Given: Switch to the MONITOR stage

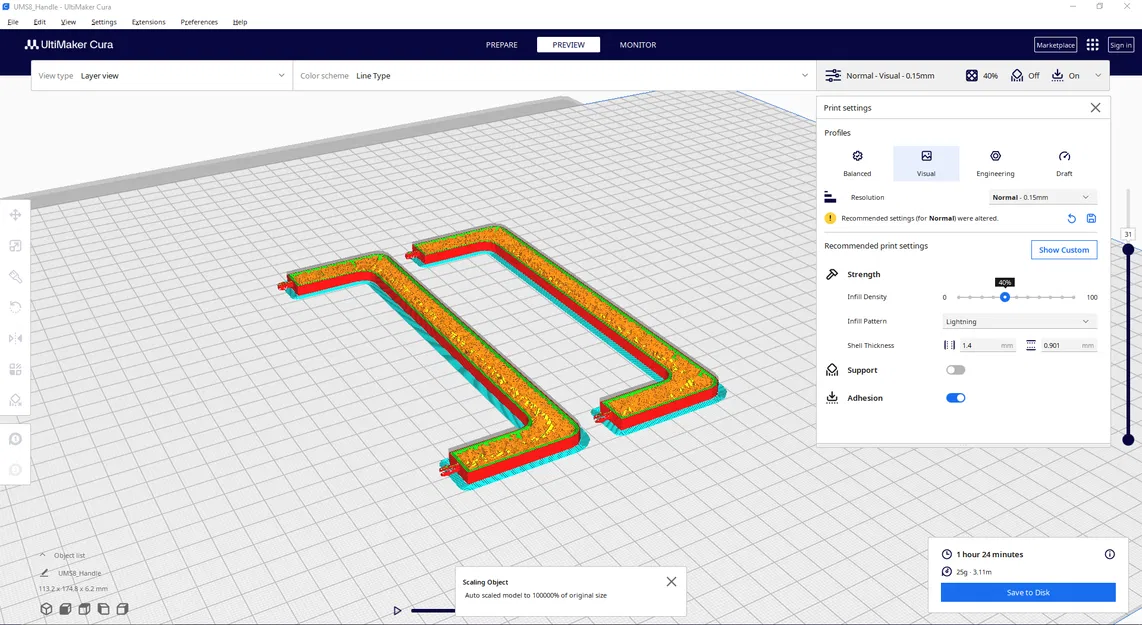Looking at the screenshot, I should [x=638, y=44].
